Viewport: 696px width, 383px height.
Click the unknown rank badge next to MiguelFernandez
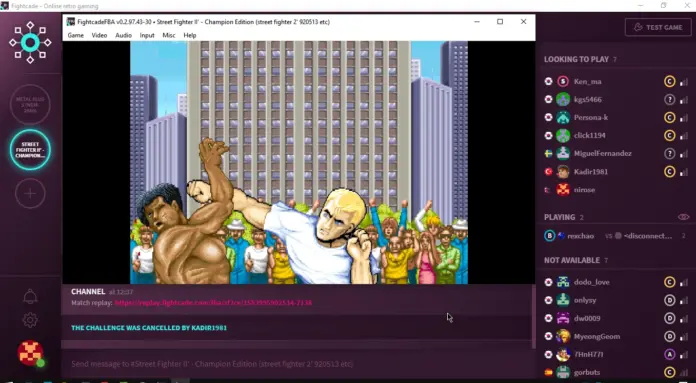tap(669, 154)
